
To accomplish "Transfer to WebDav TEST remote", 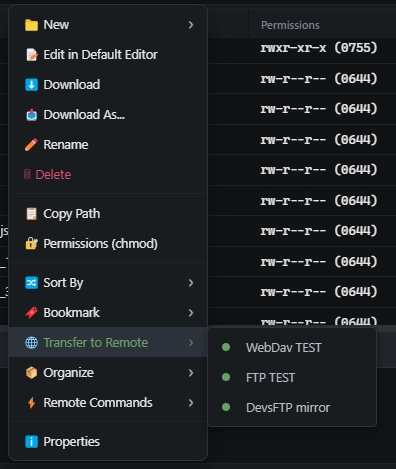I will coord(292,348).
